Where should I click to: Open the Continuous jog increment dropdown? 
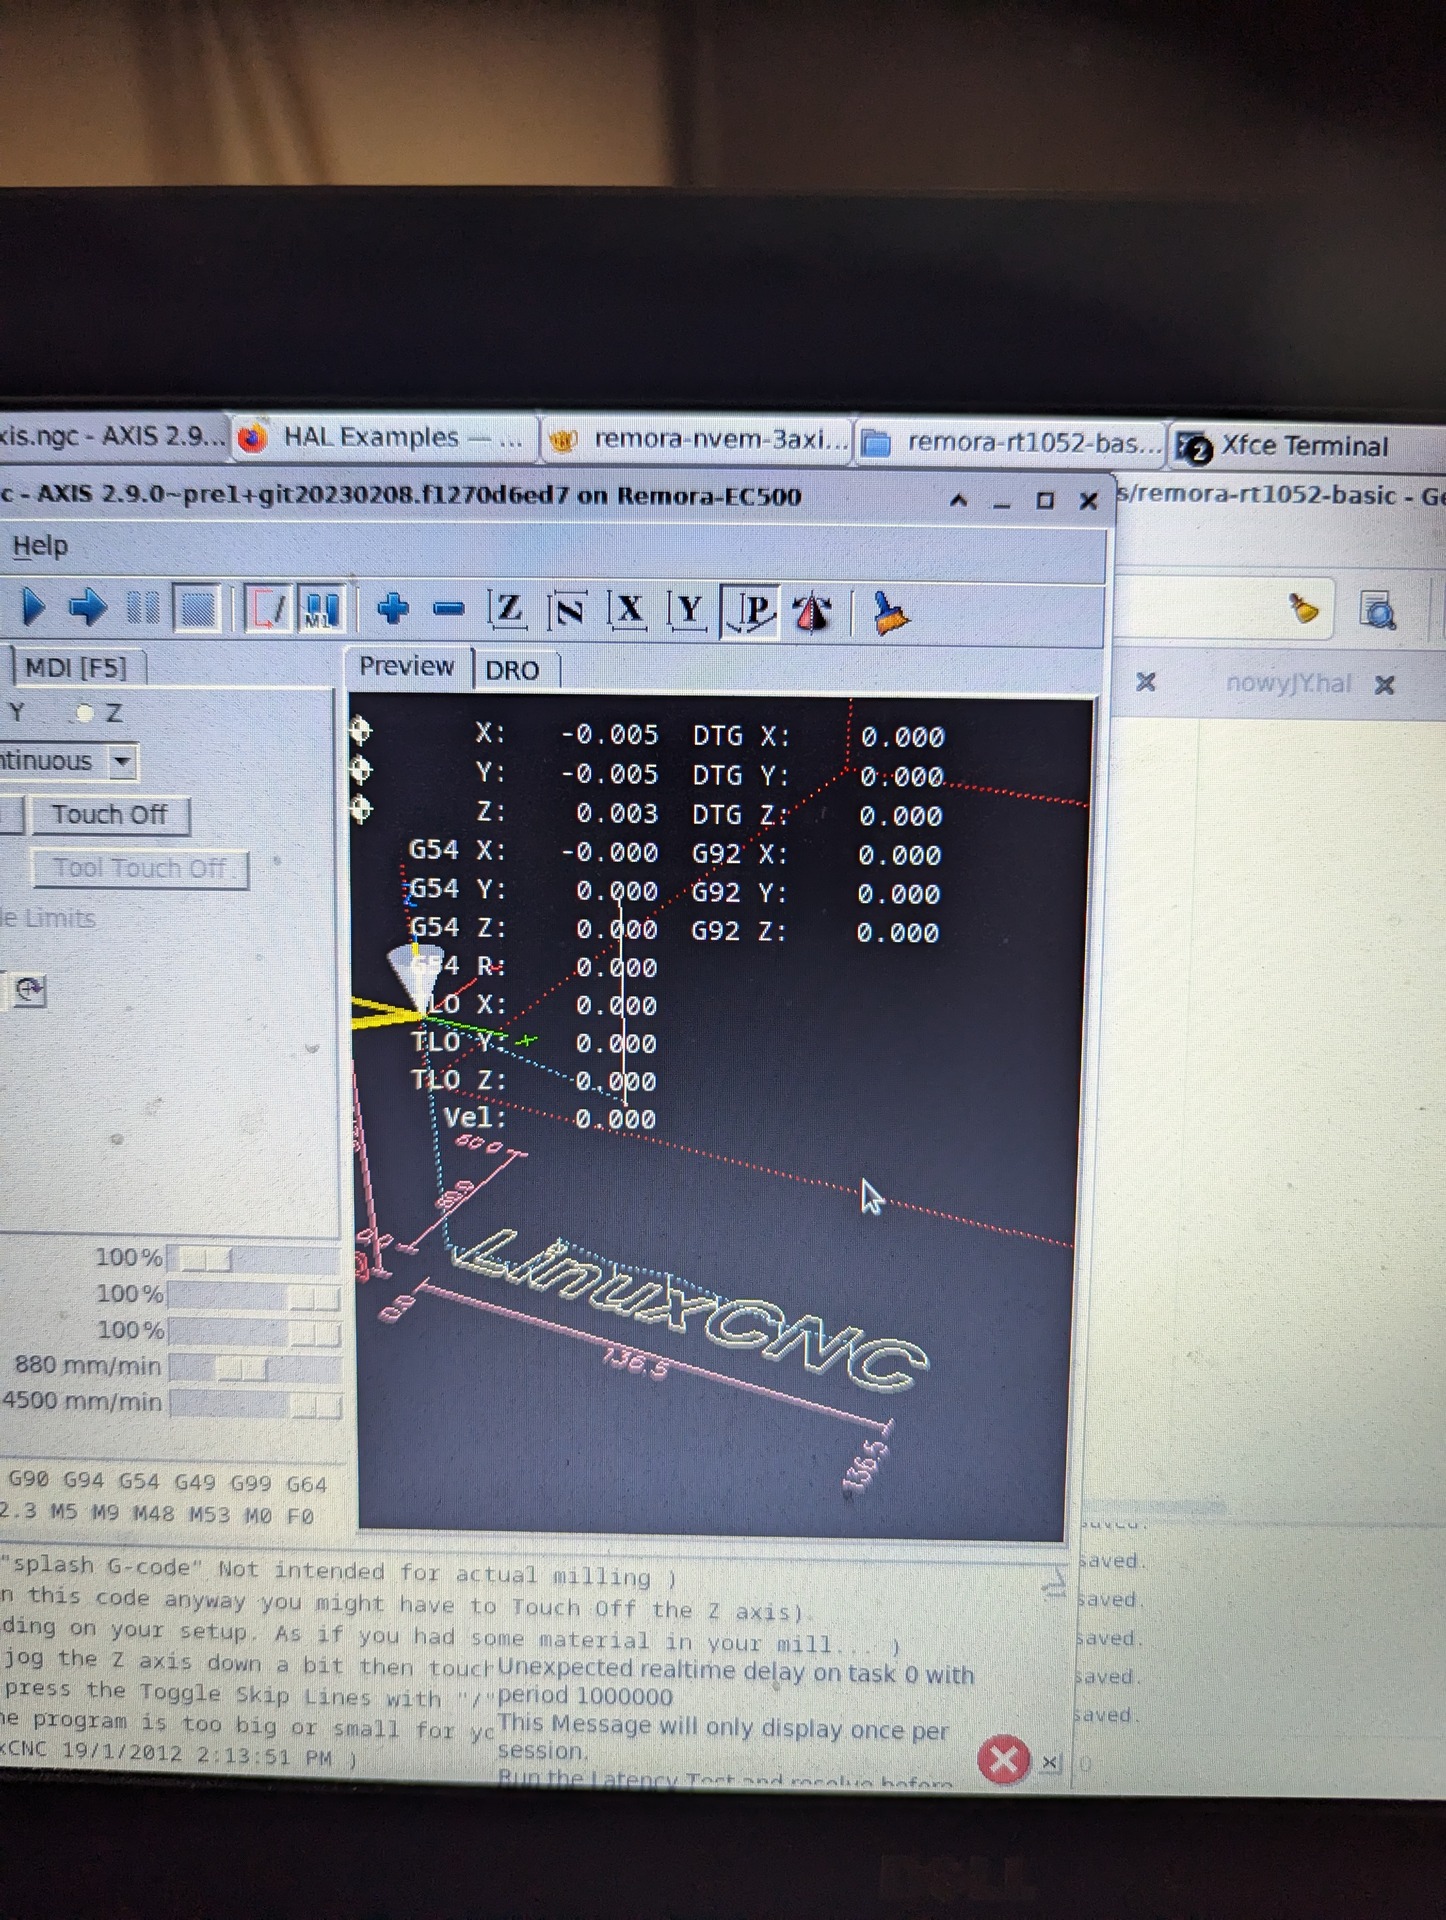122,762
